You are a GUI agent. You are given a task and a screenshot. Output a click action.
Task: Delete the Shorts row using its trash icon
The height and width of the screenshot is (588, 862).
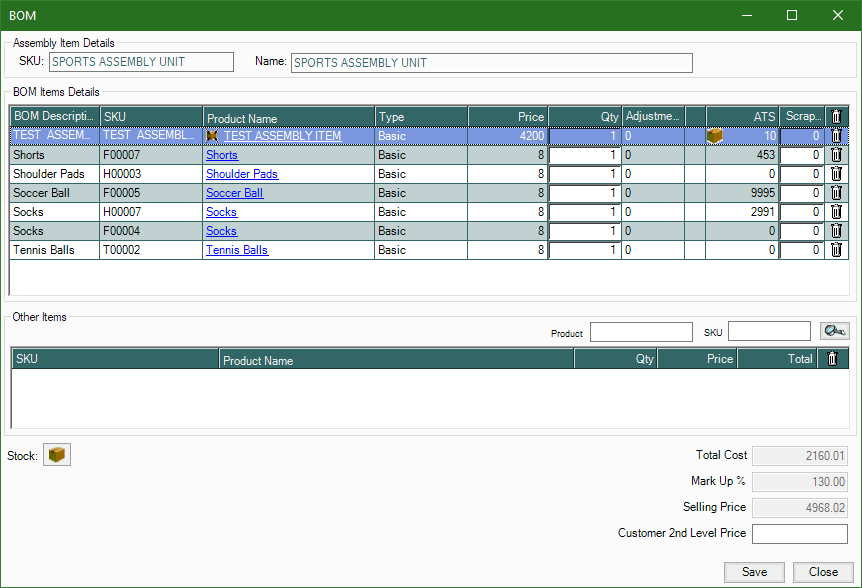pyautogui.click(x=836, y=155)
